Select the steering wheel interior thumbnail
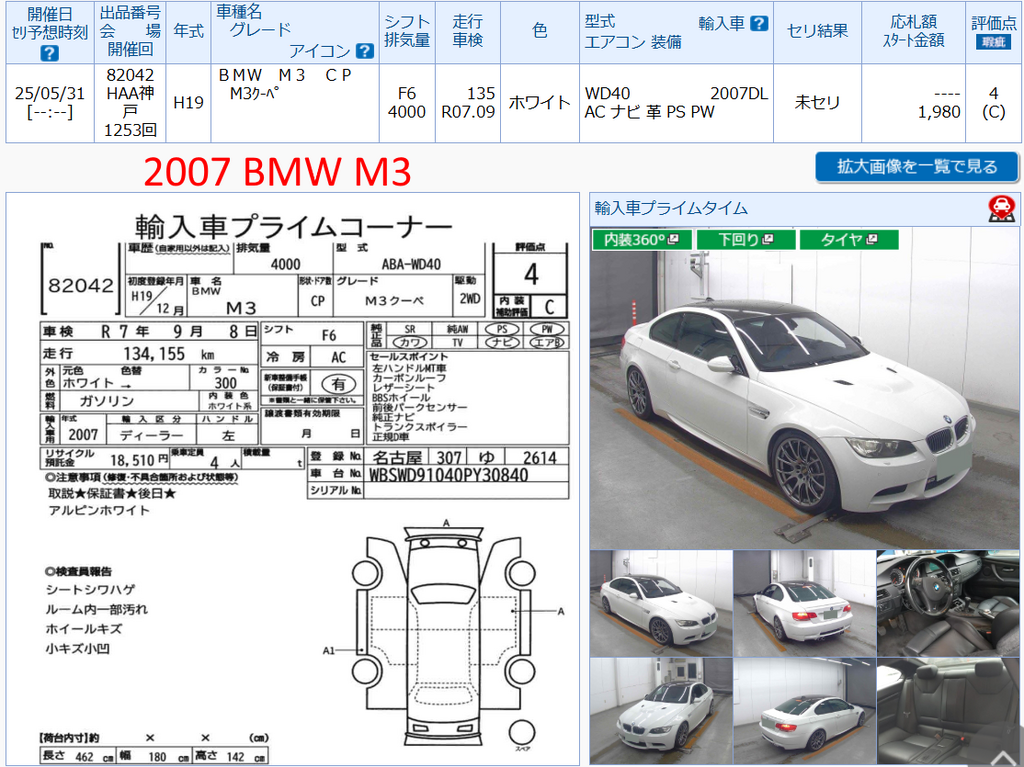Screen dimensions: 1024x767 pyautogui.click(x=948, y=603)
